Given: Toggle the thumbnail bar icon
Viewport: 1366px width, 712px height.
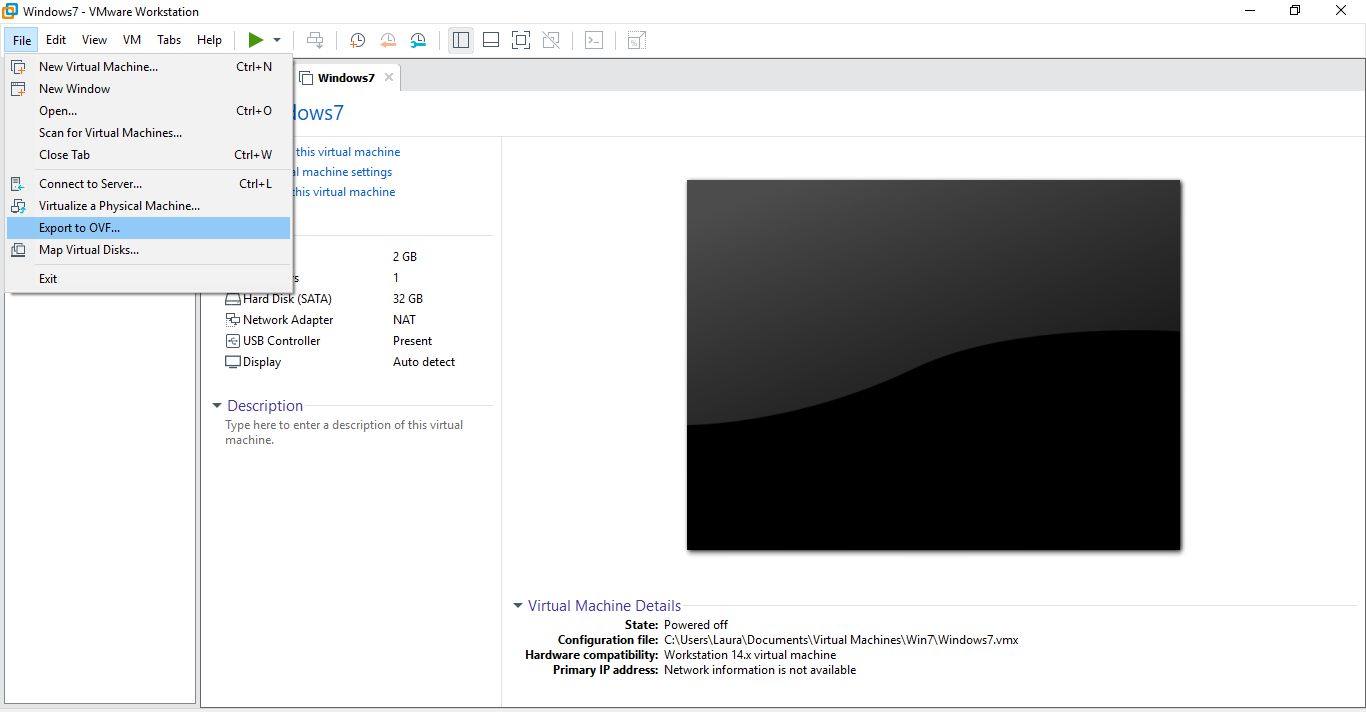Looking at the screenshot, I should click(x=491, y=40).
